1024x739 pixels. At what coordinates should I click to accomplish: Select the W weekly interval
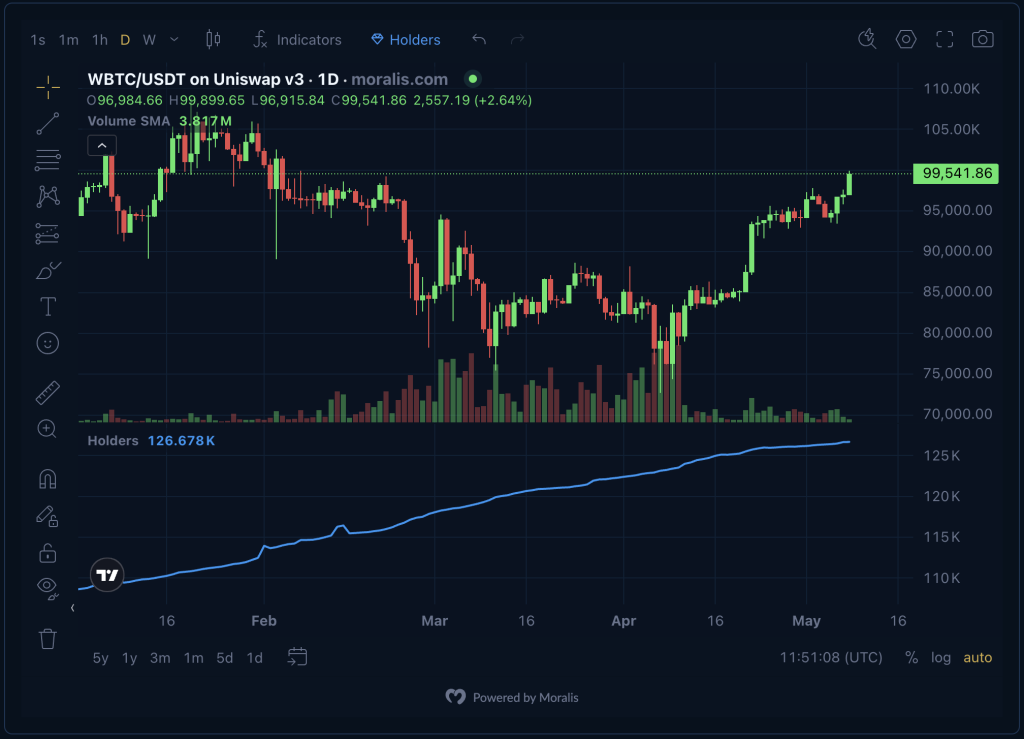pos(150,40)
